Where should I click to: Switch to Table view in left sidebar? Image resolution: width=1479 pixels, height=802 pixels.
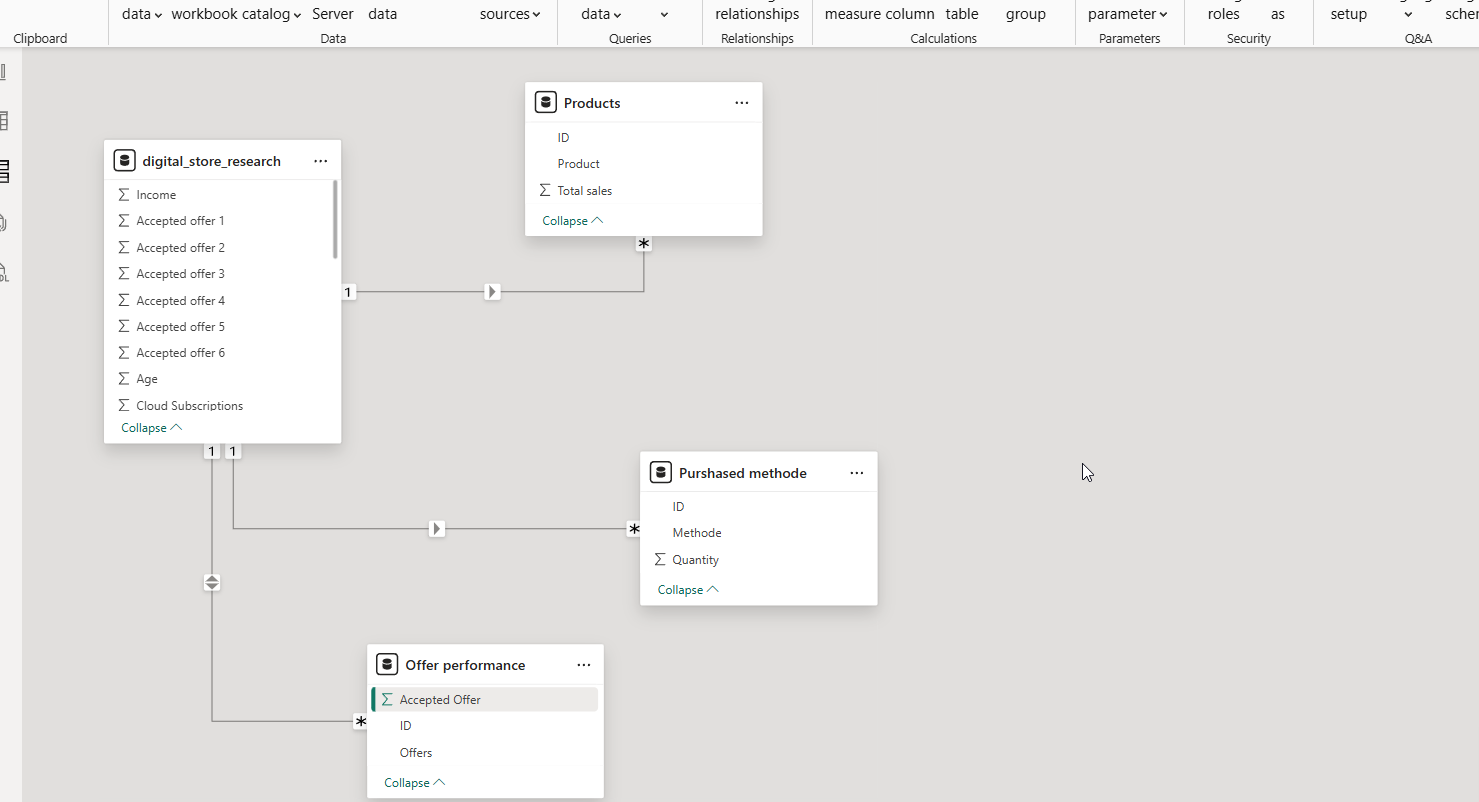(x=4, y=121)
